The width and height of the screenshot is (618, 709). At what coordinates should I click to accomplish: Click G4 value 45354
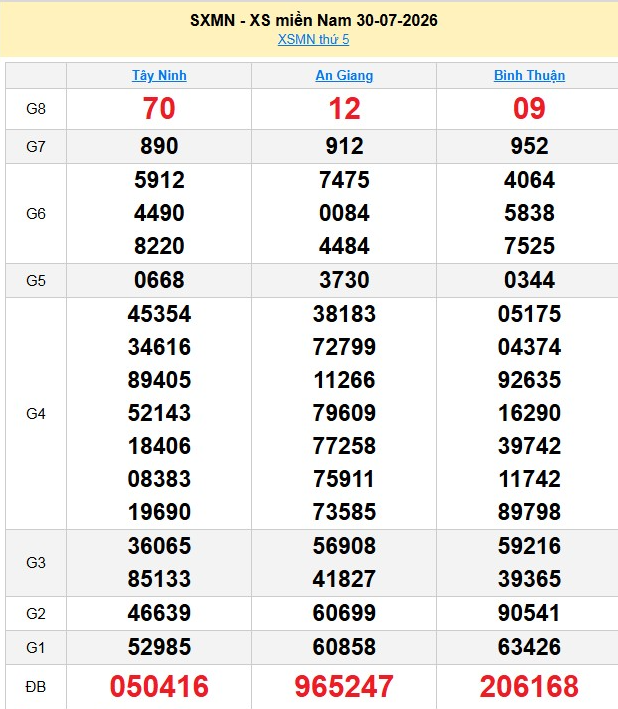pos(159,314)
